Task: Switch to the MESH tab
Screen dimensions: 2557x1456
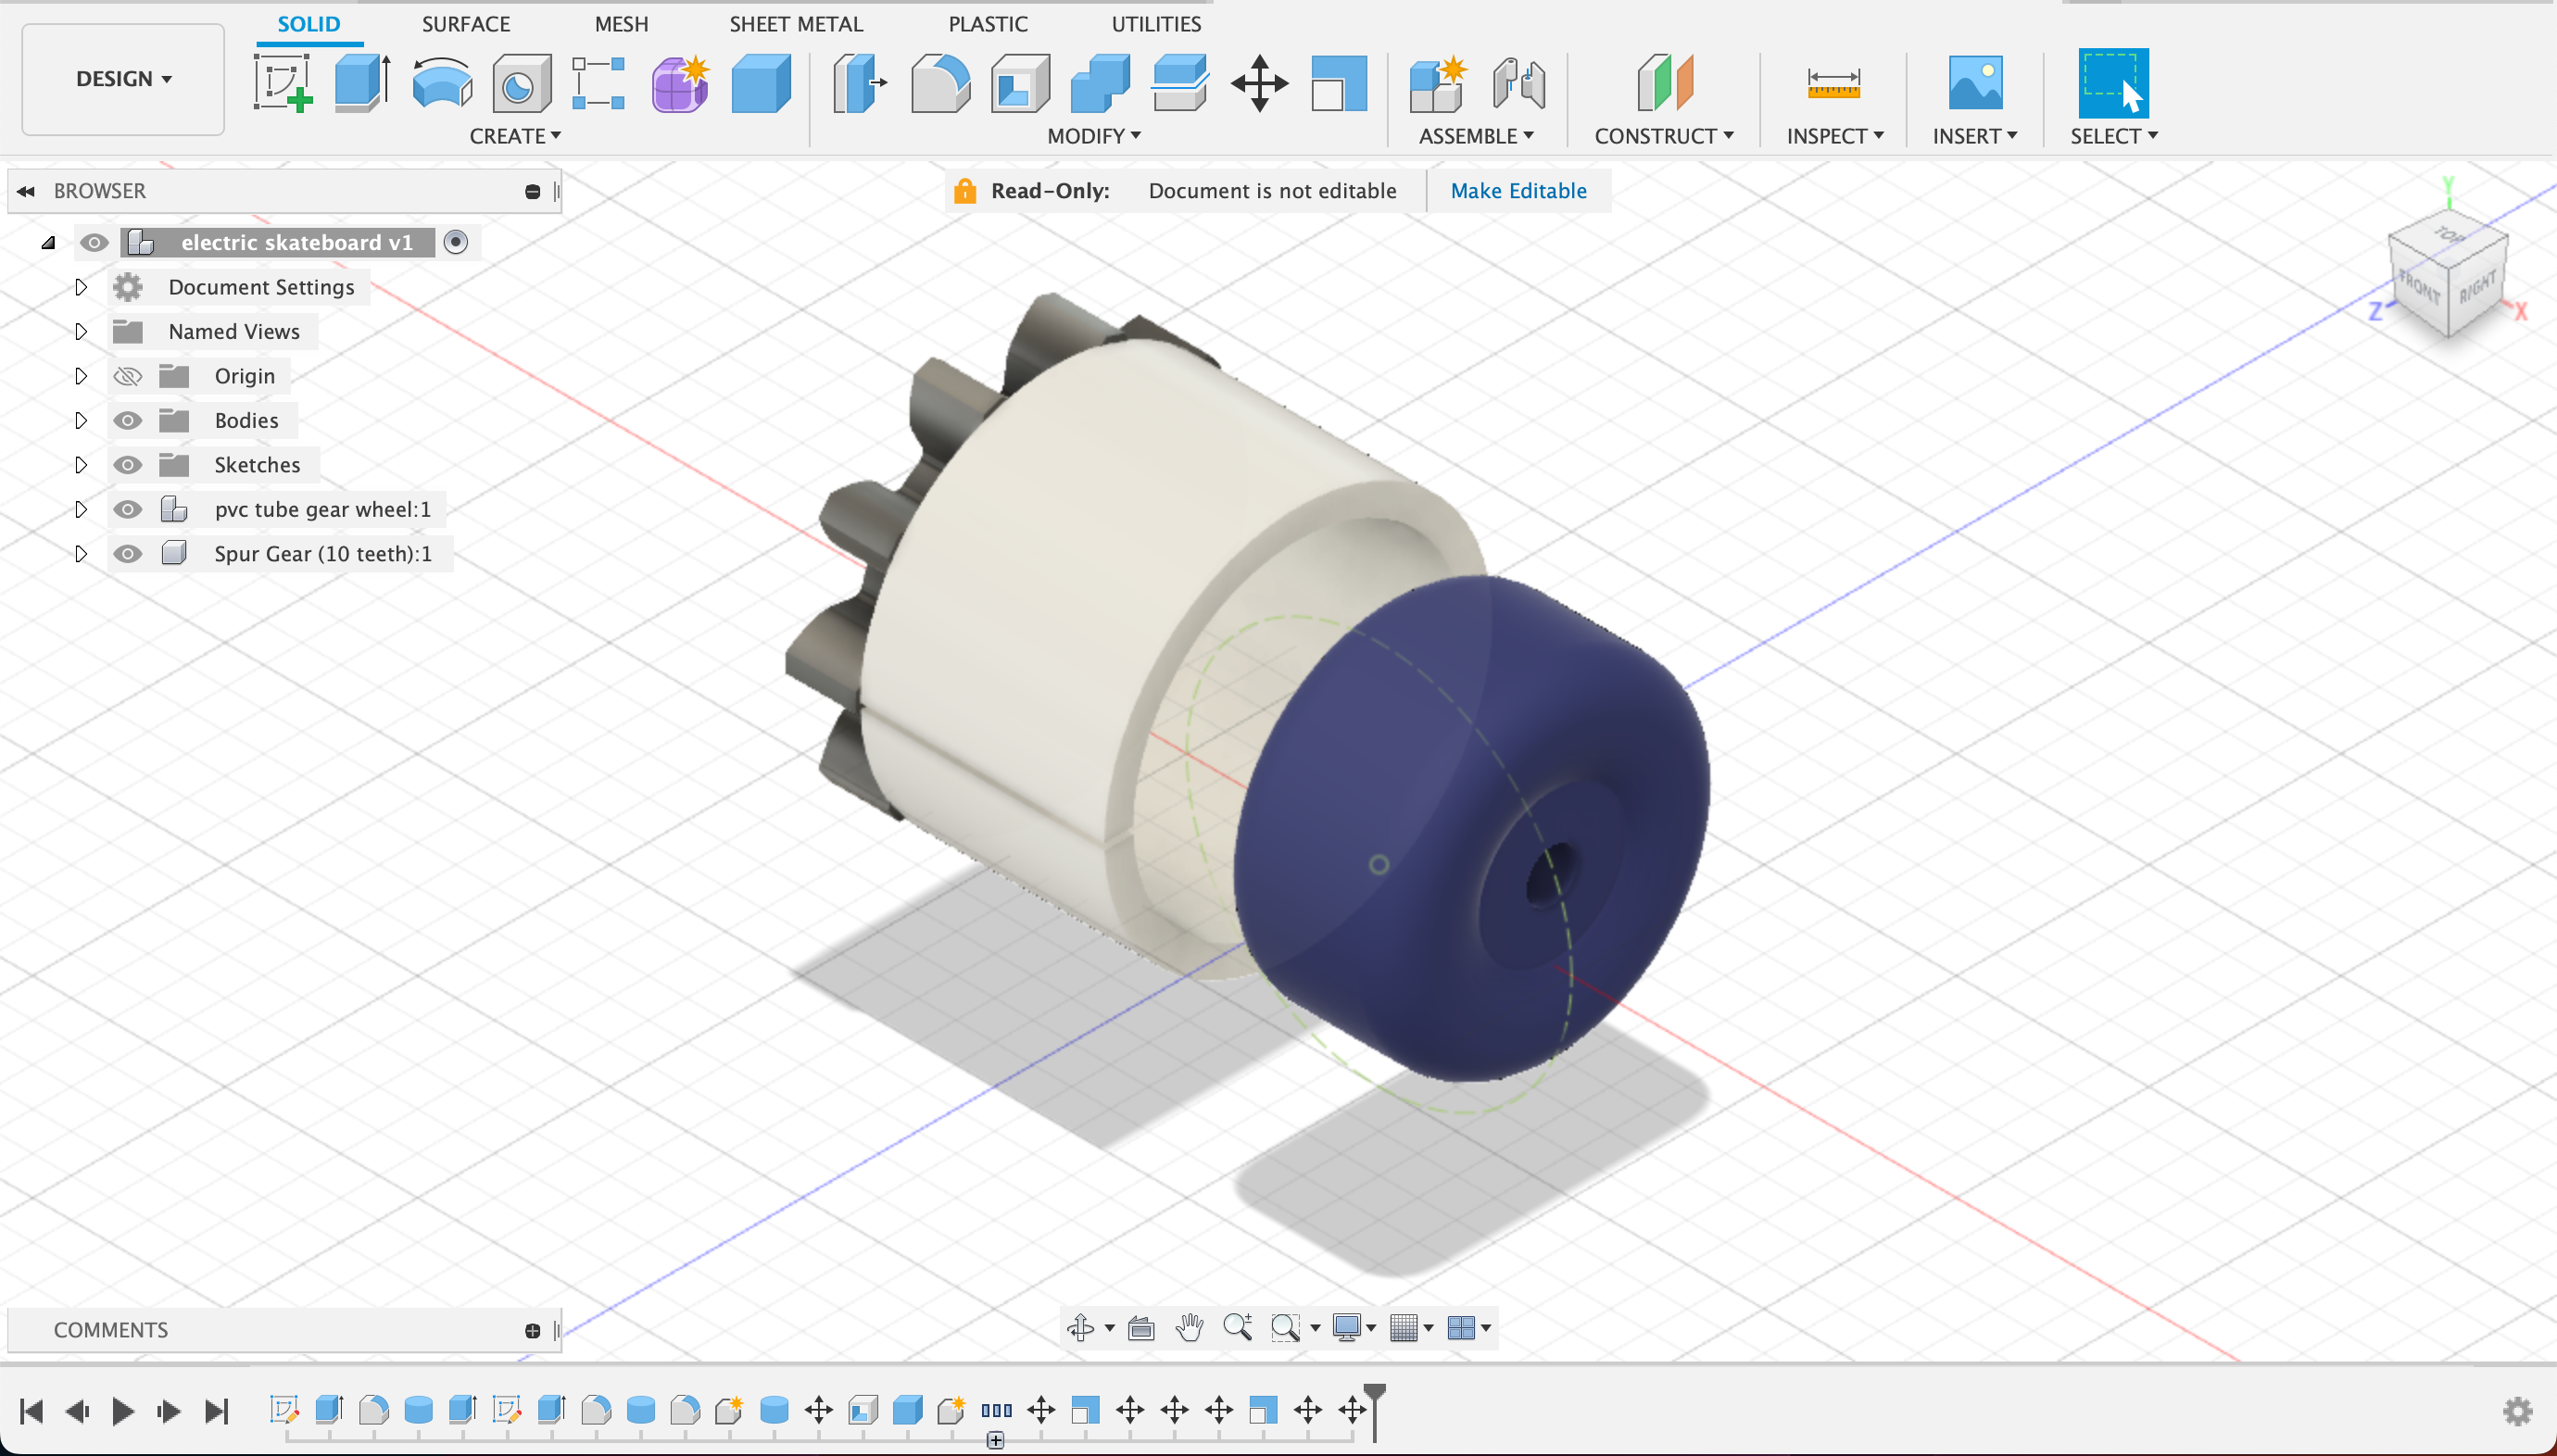Action: (x=621, y=24)
